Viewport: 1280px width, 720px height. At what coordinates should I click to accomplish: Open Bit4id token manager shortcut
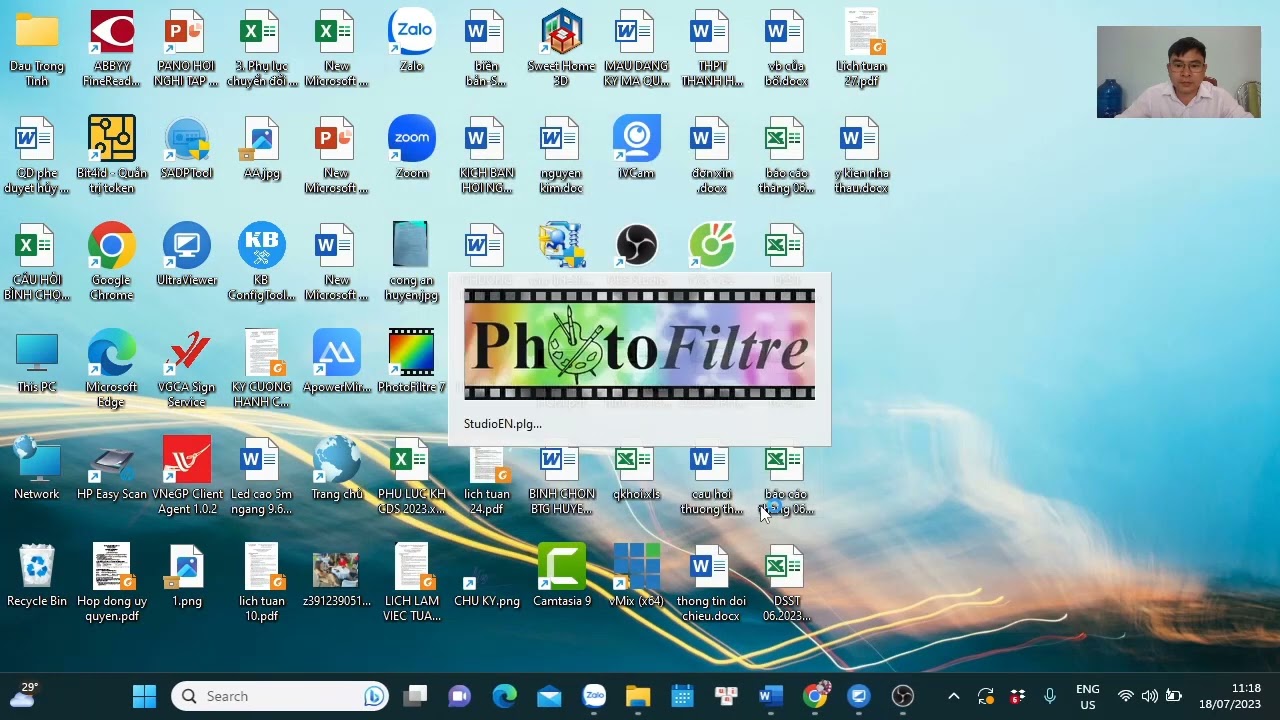coord(111,155)
